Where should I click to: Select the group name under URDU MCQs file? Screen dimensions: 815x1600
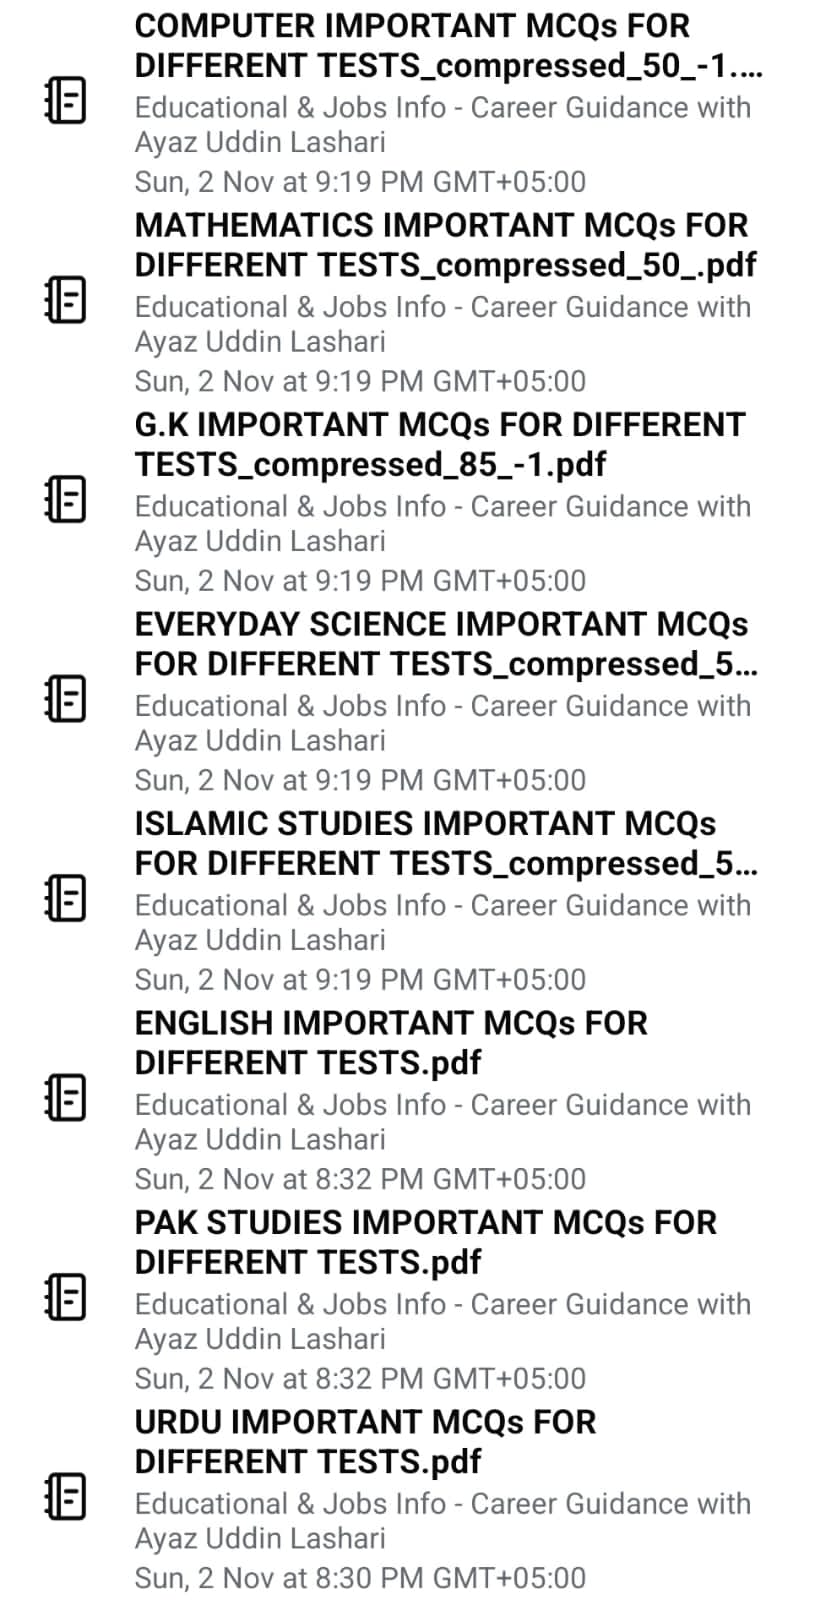(442, 1520)
